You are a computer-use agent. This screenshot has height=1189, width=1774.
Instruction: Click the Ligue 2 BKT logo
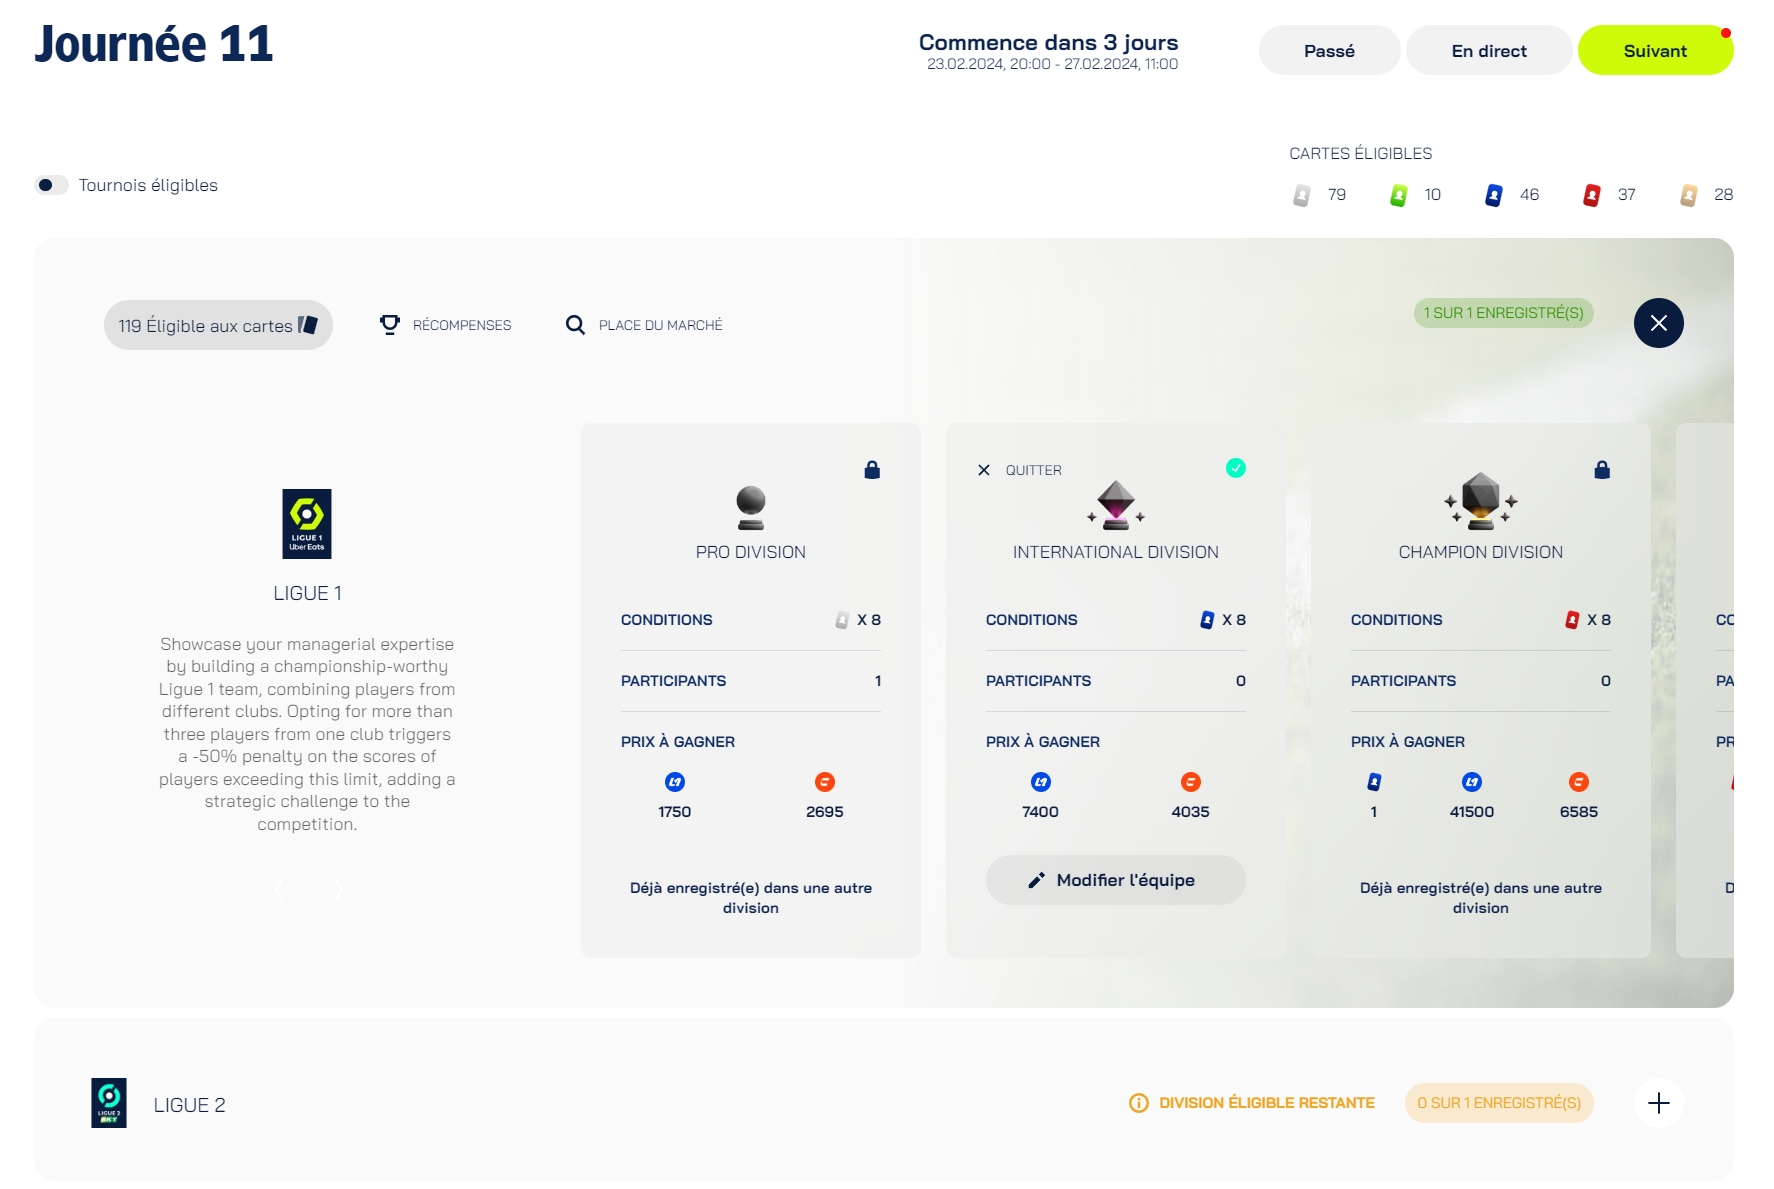(109, 1103)
